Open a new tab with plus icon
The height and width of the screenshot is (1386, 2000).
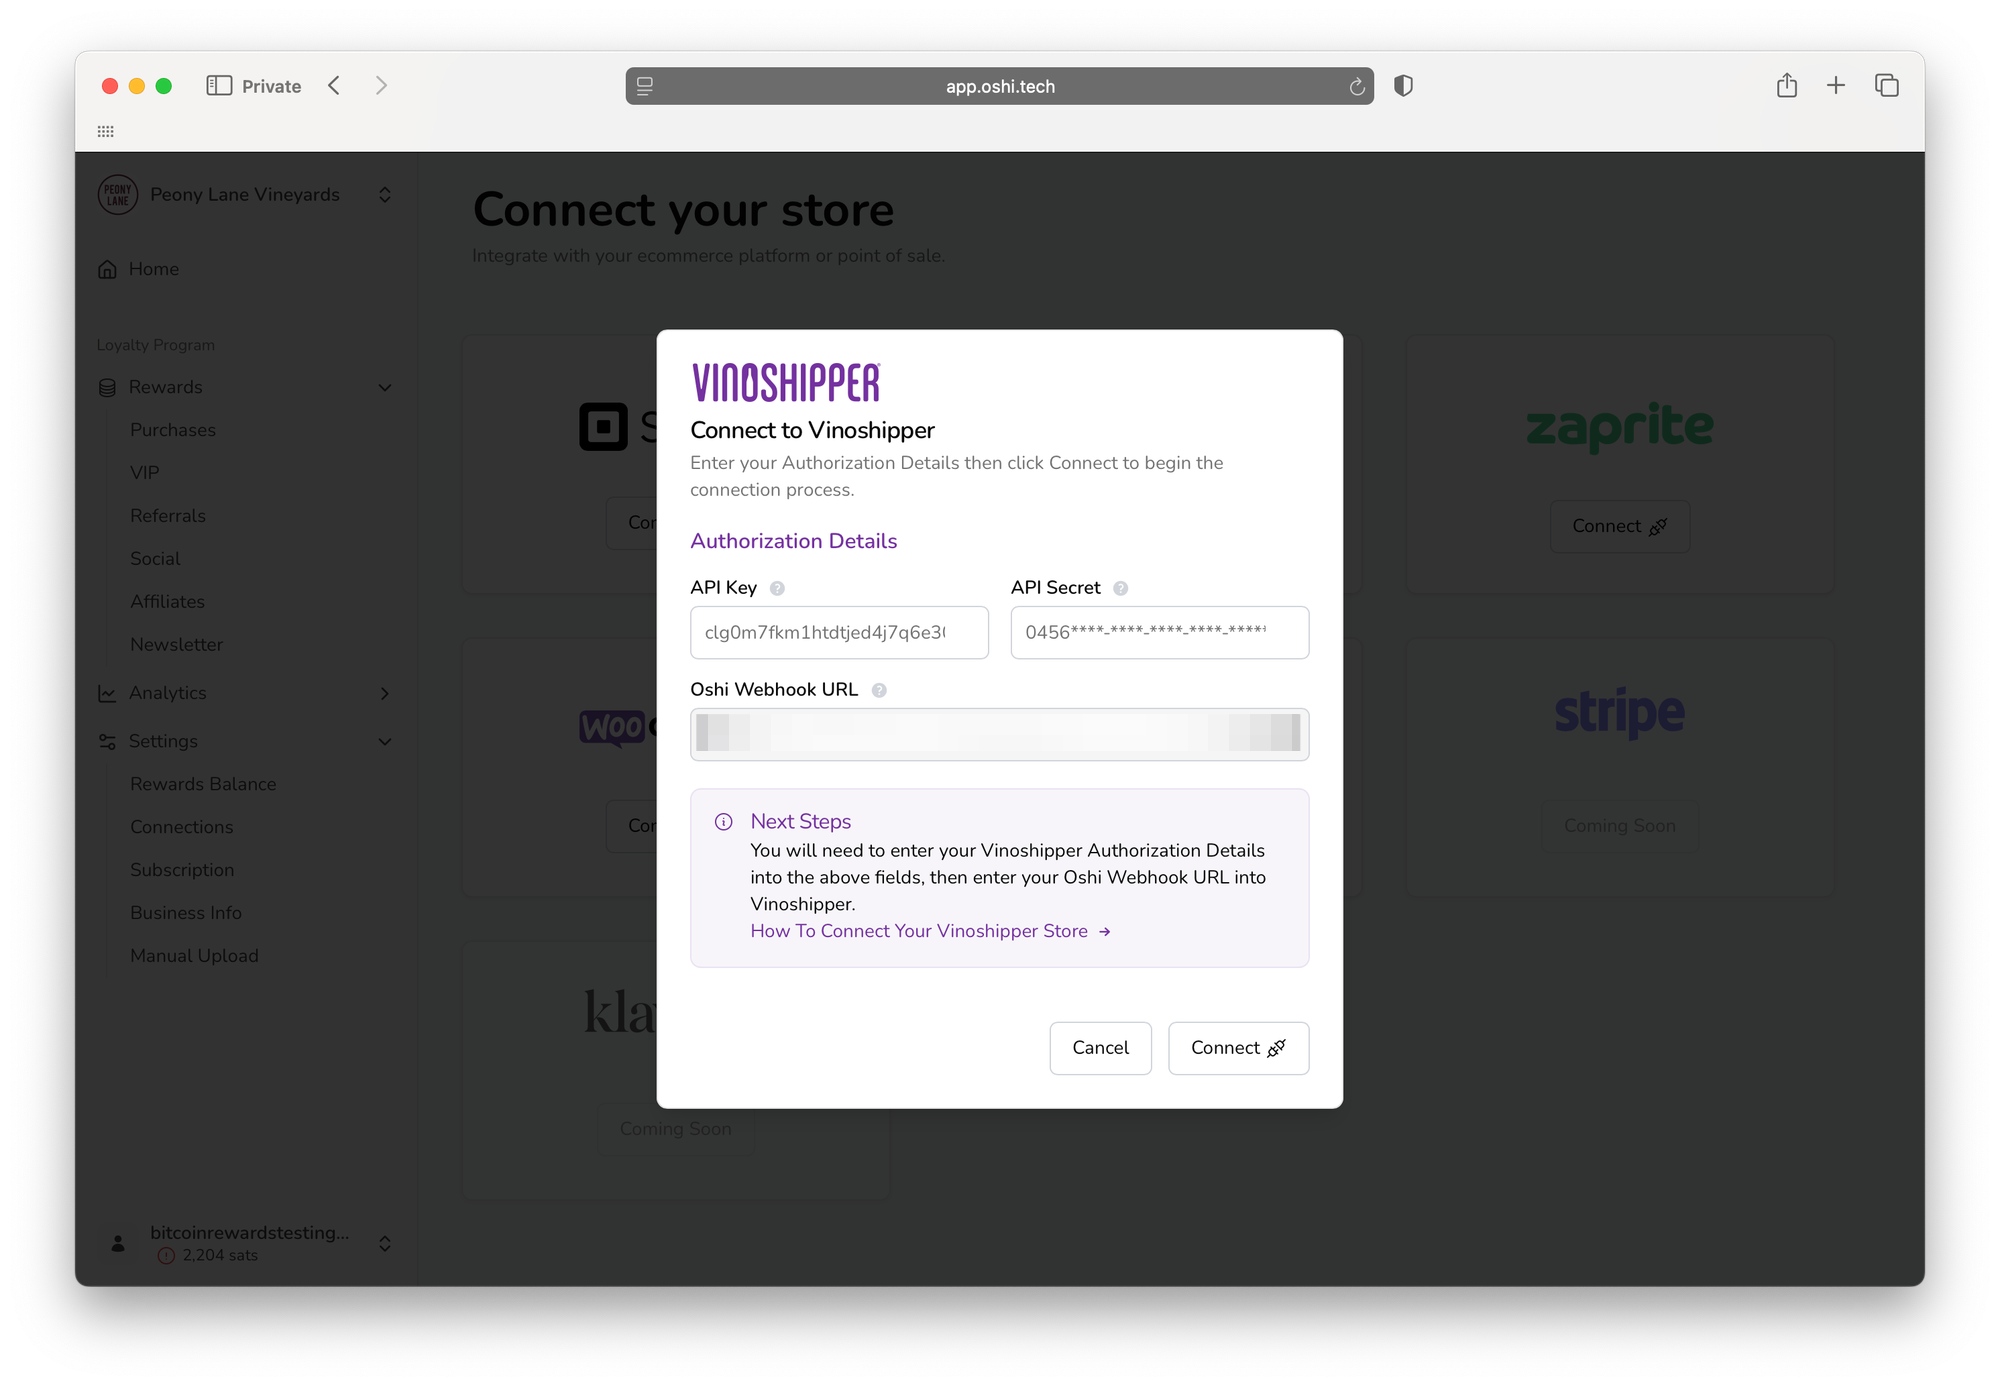click(1836, 86)
